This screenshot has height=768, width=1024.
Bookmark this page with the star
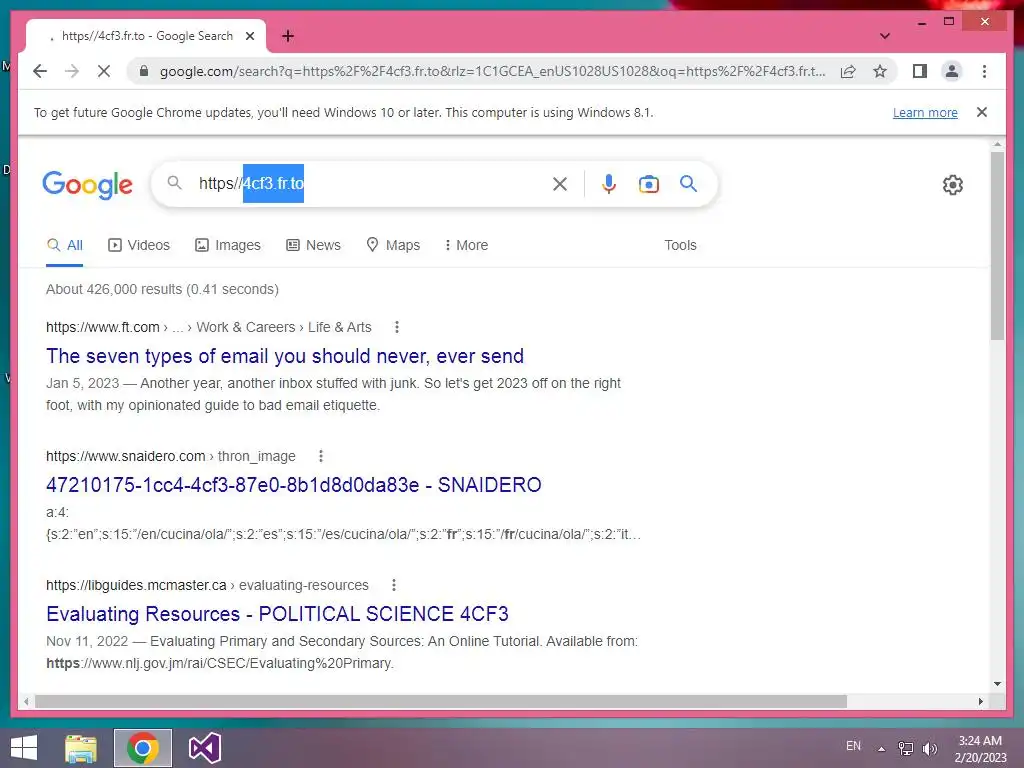point(880,71)
